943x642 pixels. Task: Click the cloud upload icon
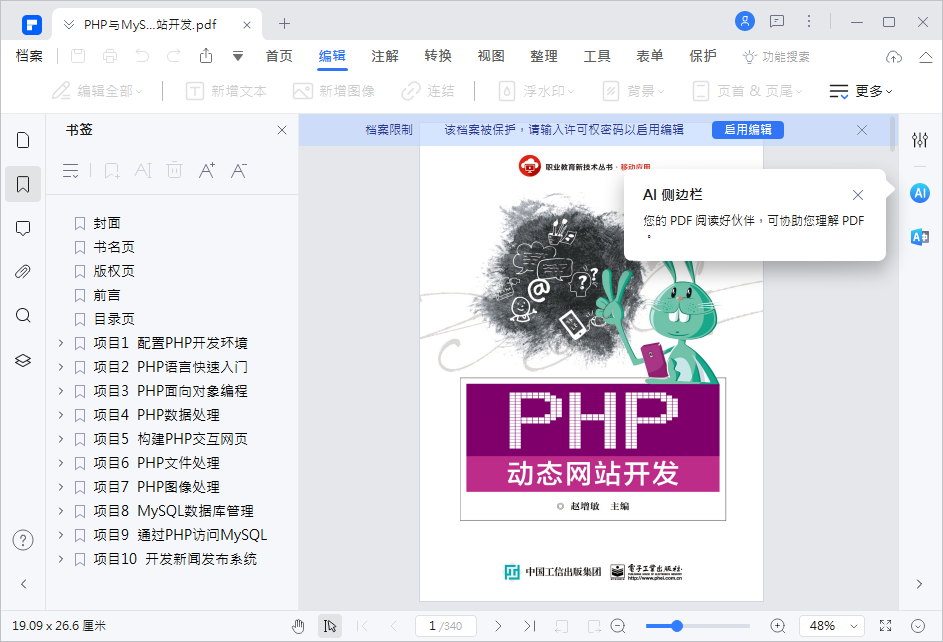click(x=894, y=57)
